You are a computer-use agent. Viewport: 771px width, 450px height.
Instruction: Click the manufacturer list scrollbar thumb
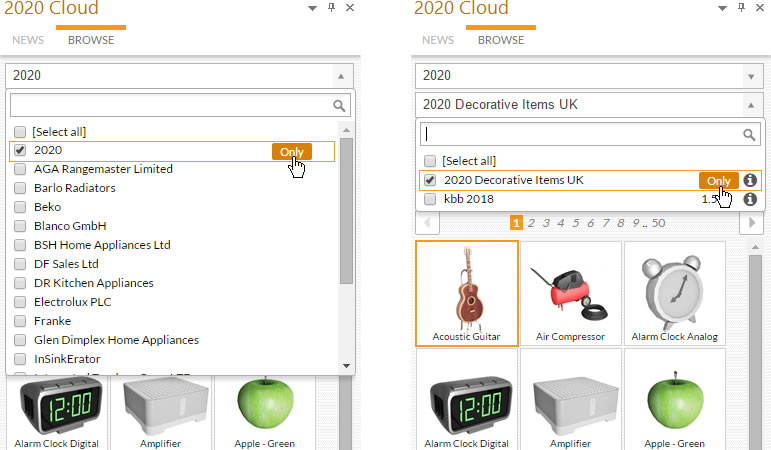click(x=347, y=211)
